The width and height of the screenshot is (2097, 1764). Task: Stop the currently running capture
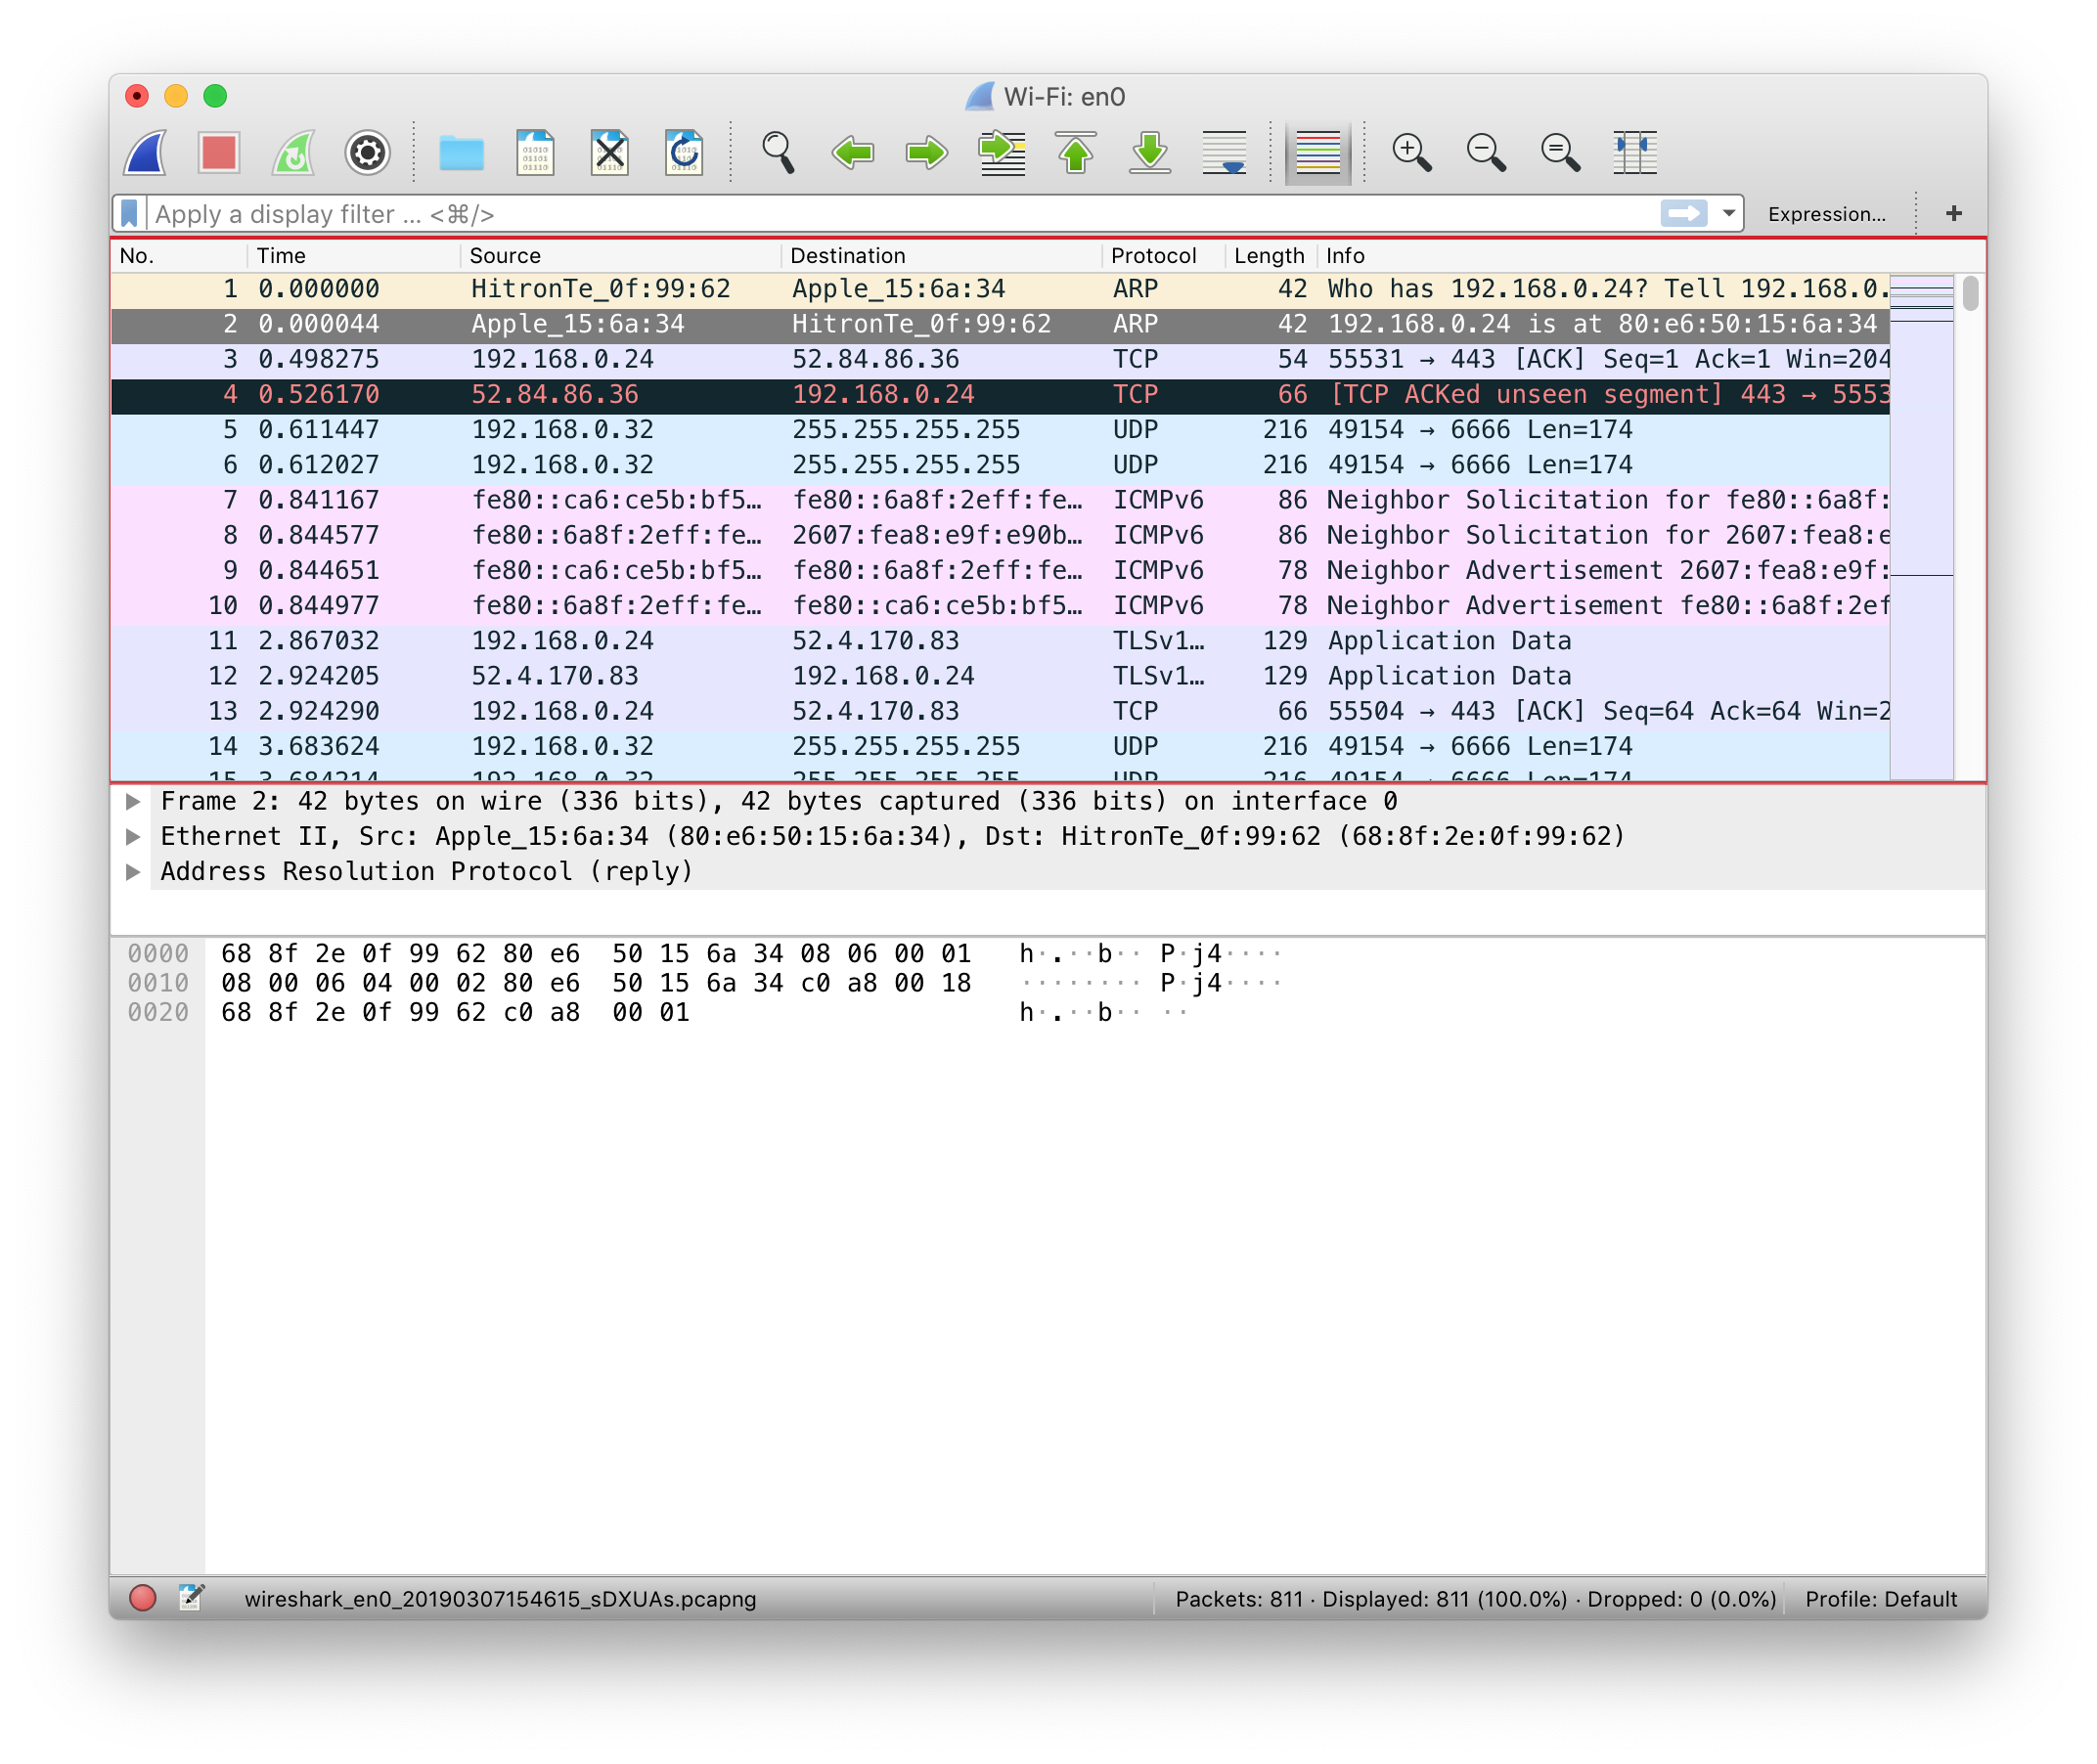(219, 152)
